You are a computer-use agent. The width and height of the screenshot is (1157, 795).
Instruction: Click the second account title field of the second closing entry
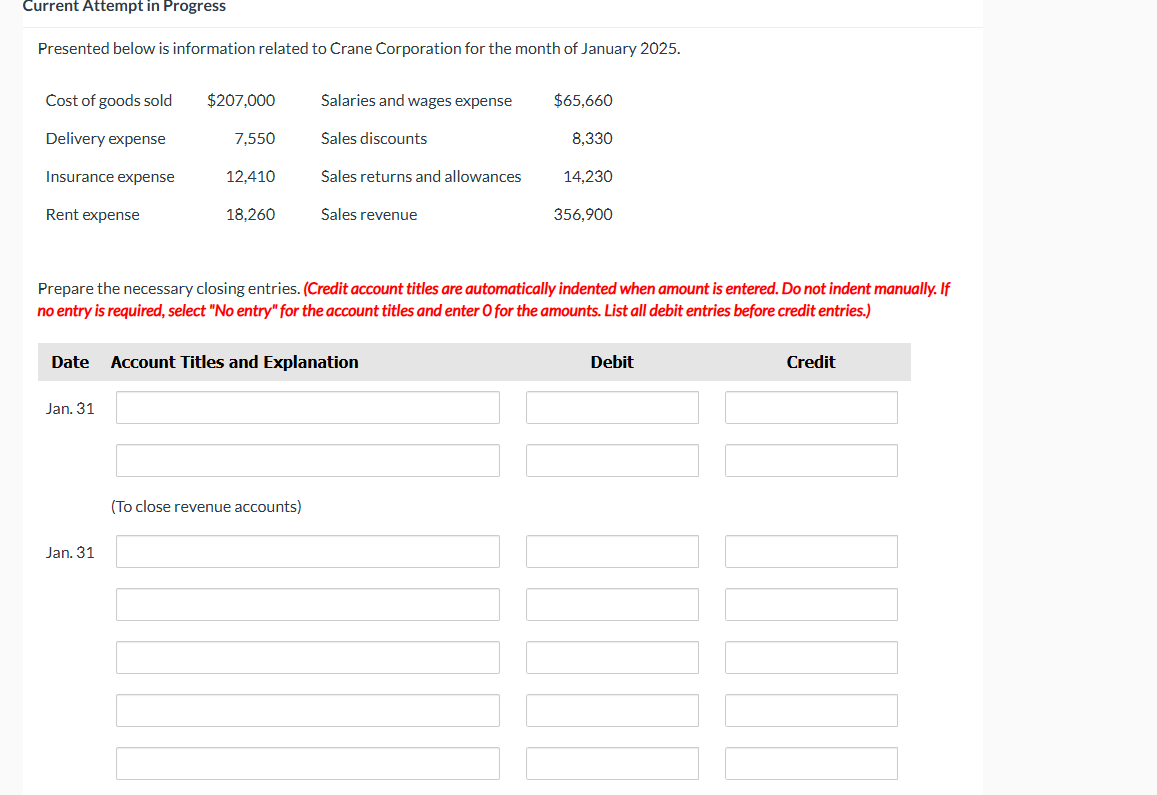[307, 604]
